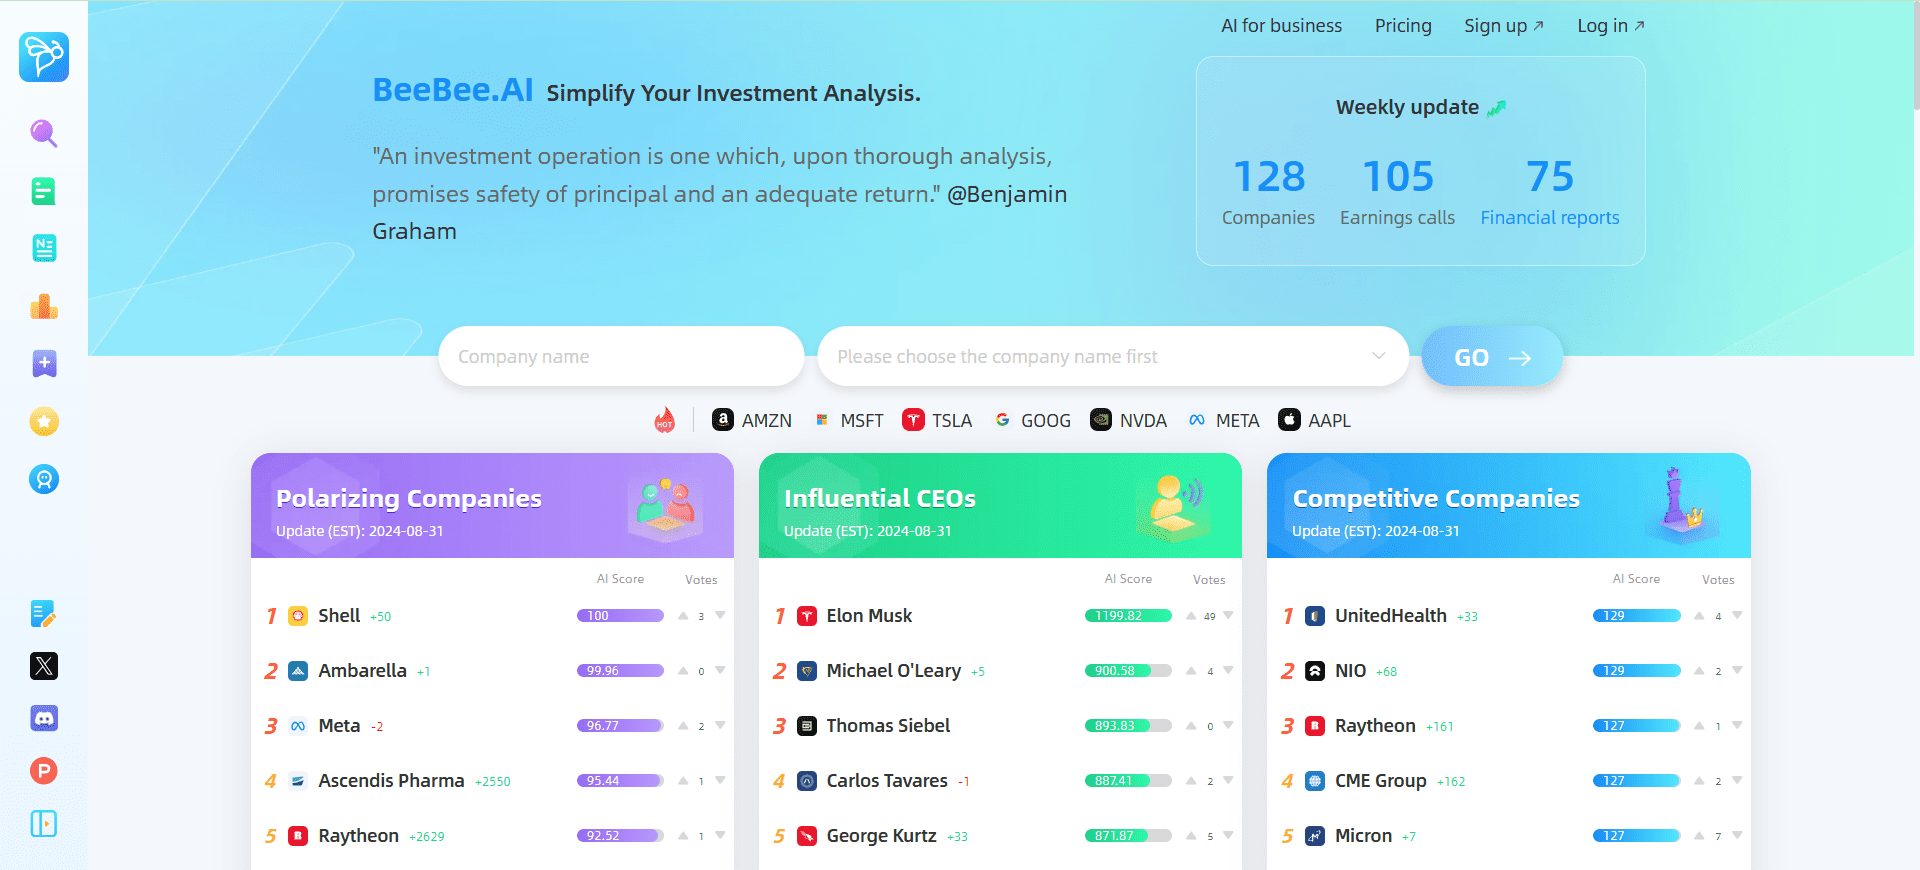Upvote UnitedHealth in Competitive Companies
The height and width of the screenshot is (870, 1920).
[x=1699, y=615]
